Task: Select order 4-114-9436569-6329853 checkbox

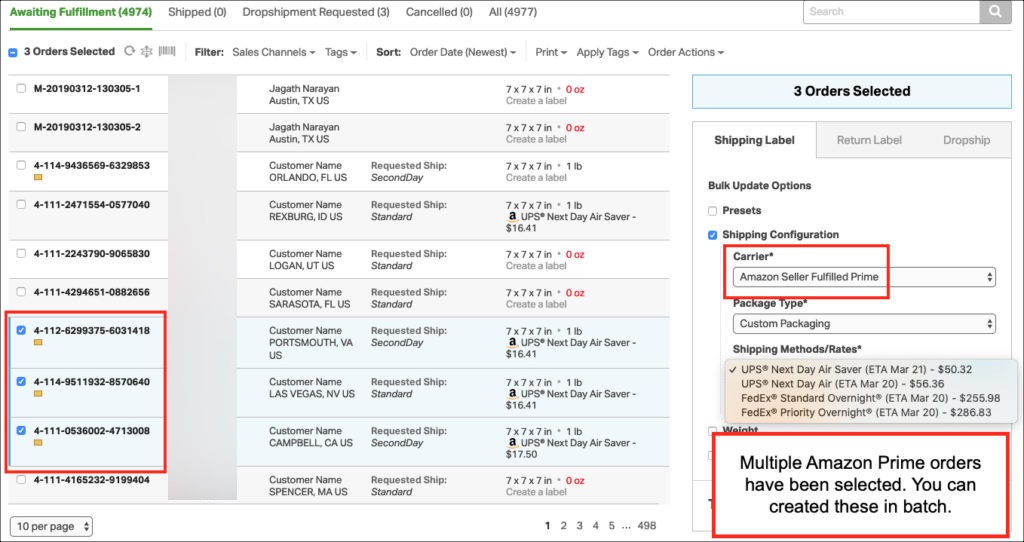Action: (21, 165)
